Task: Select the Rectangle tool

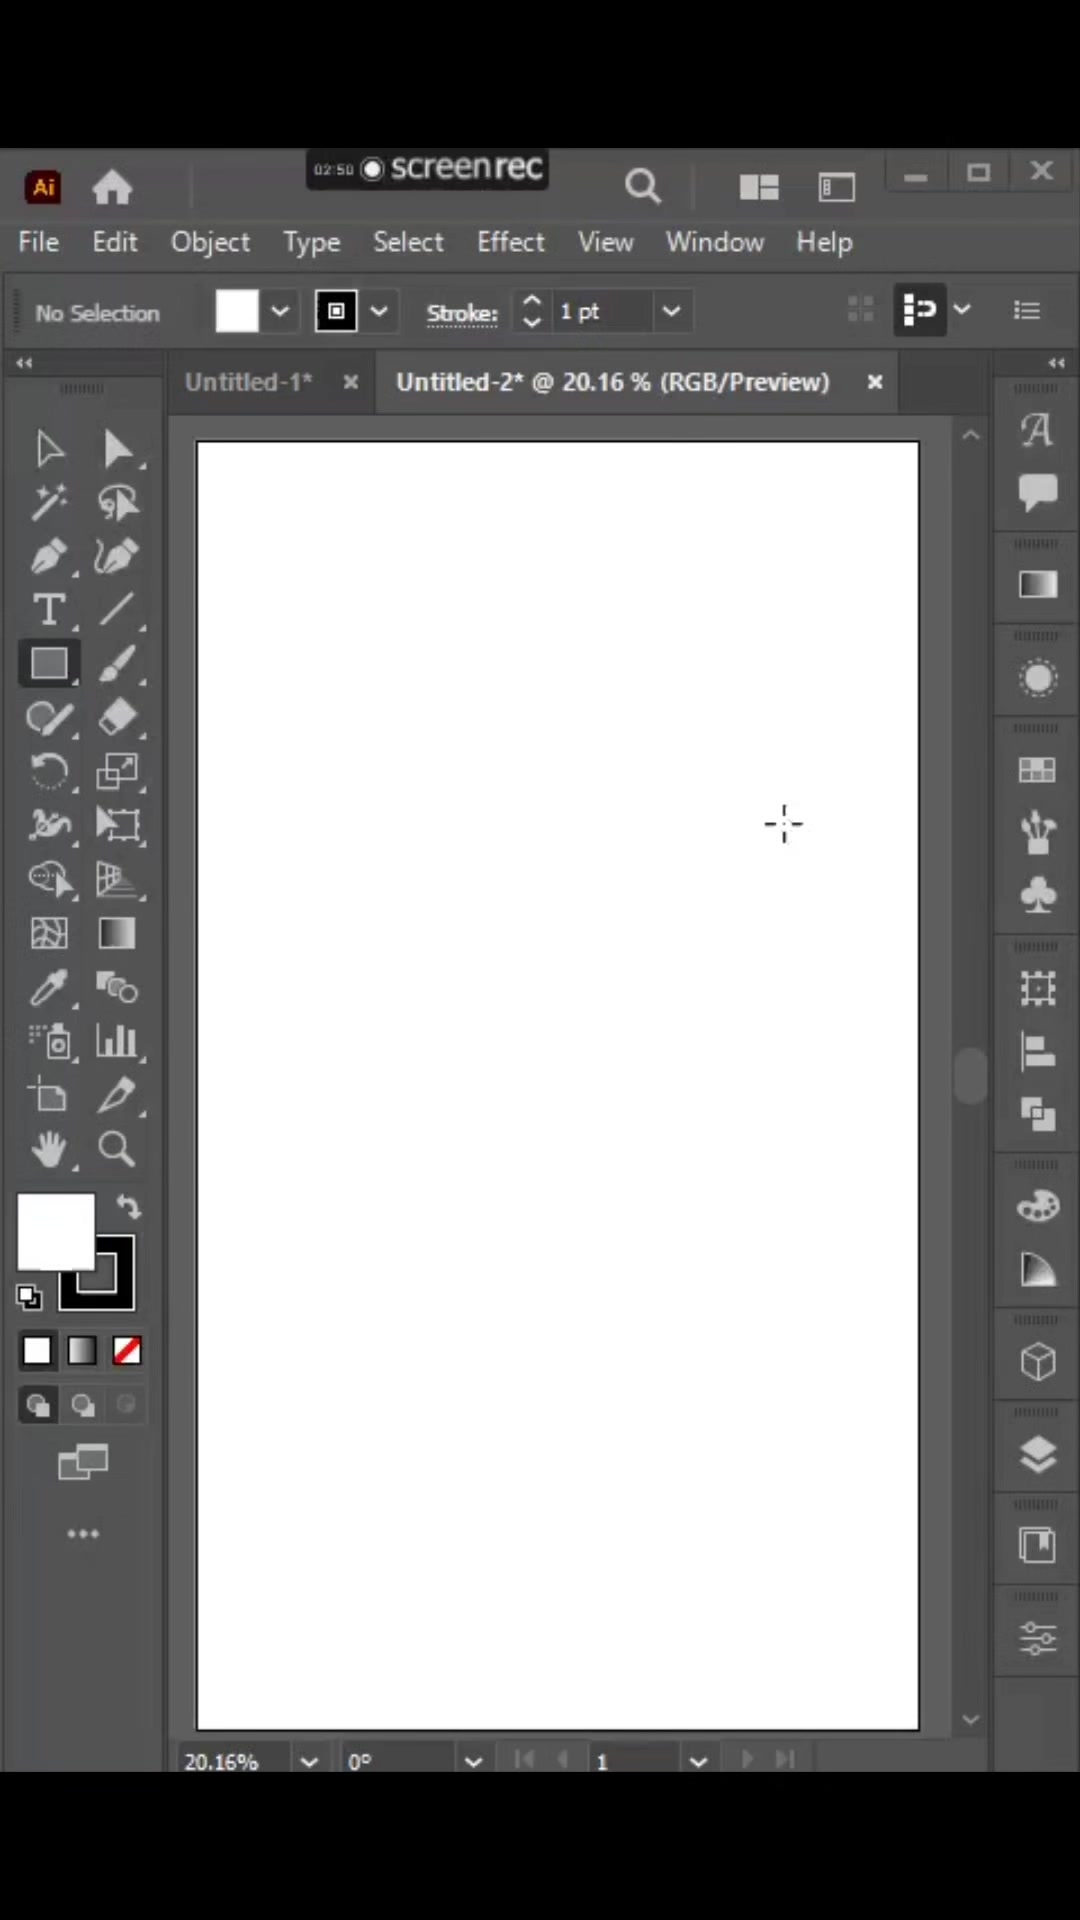Action: 49,664
